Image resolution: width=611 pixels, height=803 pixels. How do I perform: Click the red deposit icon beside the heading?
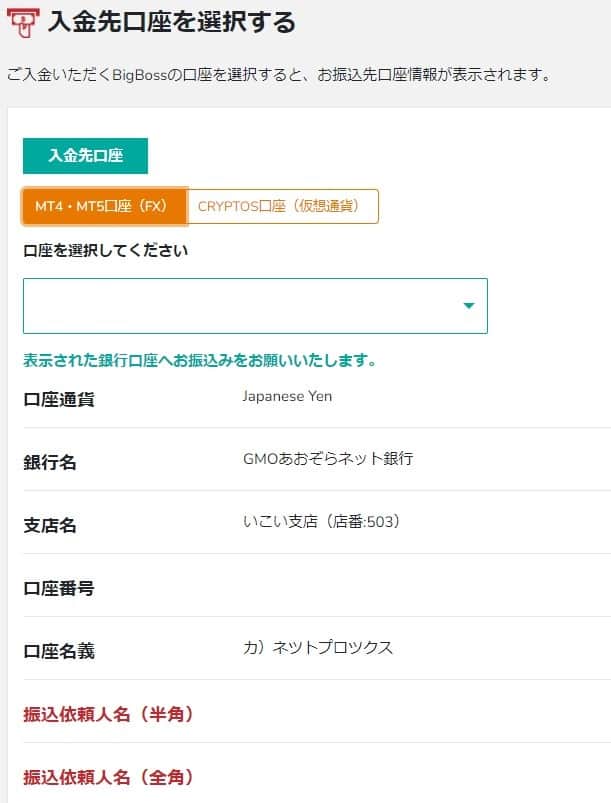point(23,23)
